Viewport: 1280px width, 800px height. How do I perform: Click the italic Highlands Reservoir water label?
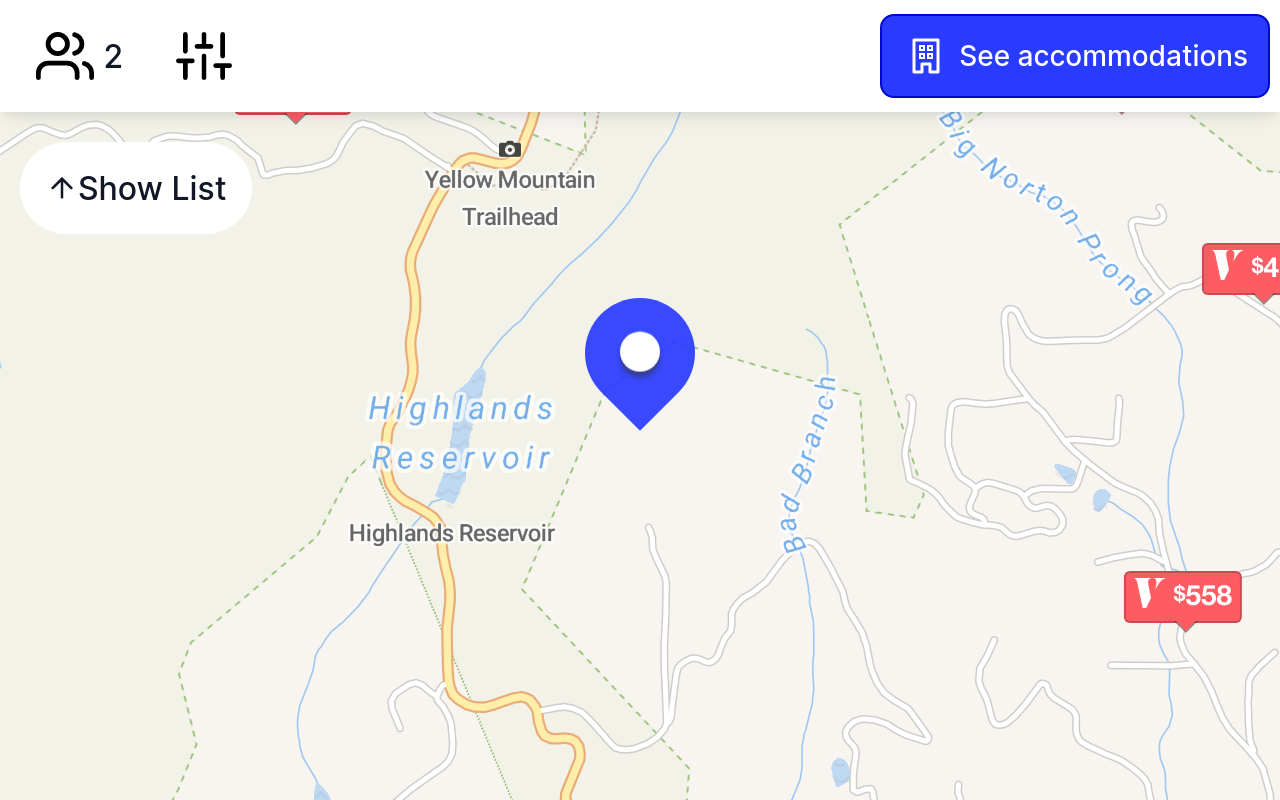coord(461,433)
